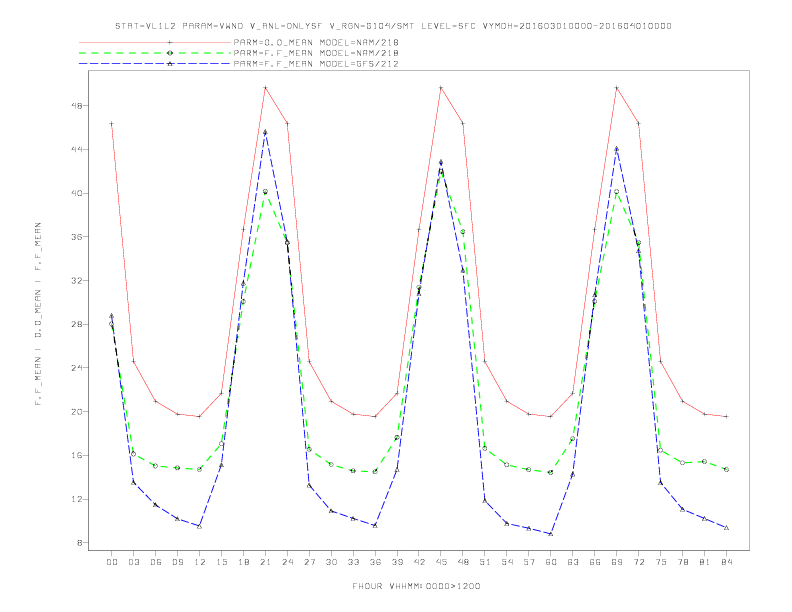Click green NAM circle marker at hour 81
Viewport: 792px width, 612px height.
(x=705, y=462)
